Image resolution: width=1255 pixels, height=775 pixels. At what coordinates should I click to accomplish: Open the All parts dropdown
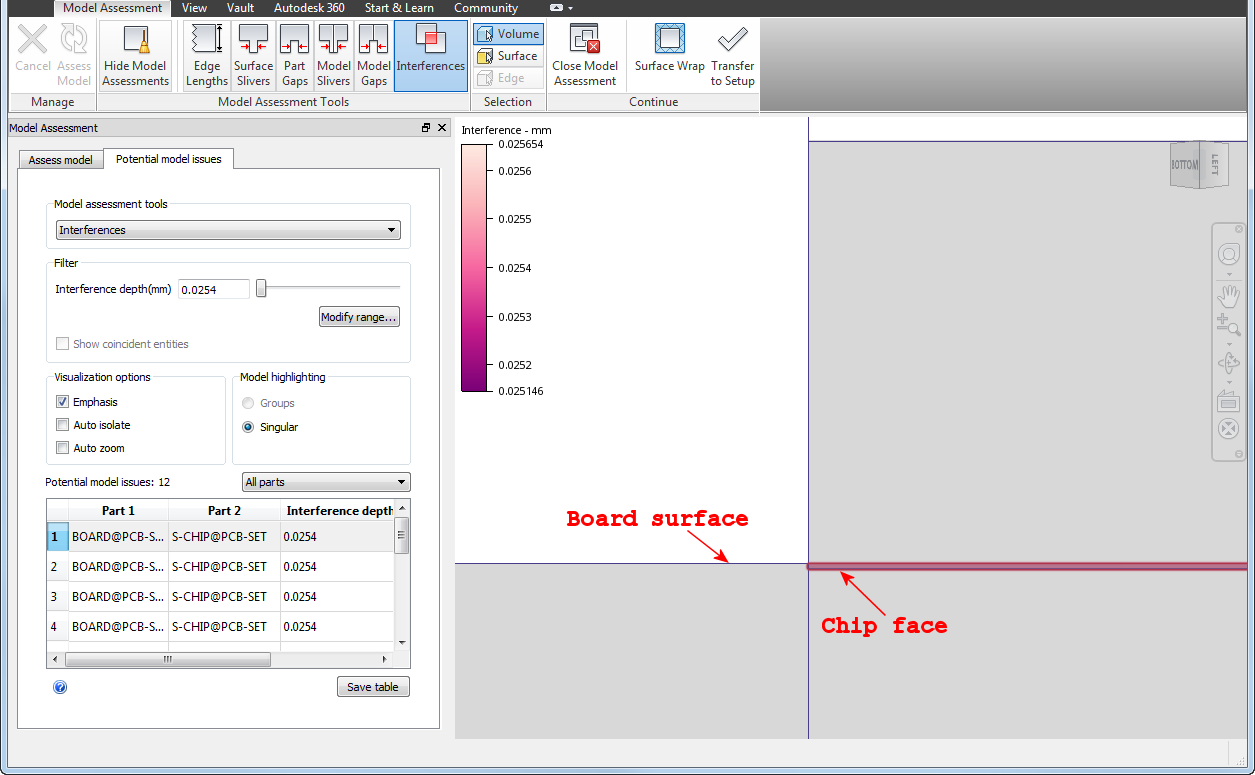[x=326, y=482]
